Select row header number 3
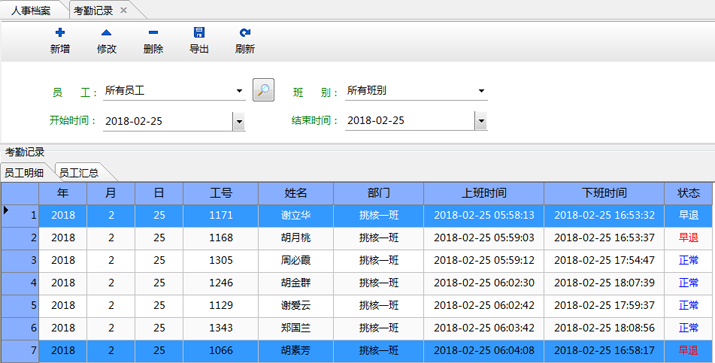The image size is (715, 363). (x=20, y=261)
